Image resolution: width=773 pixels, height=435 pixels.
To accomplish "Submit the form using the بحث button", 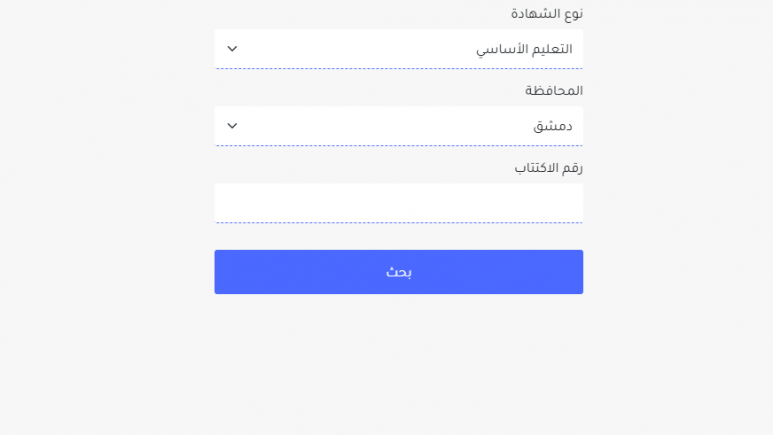I will click(x=398, y=272).
